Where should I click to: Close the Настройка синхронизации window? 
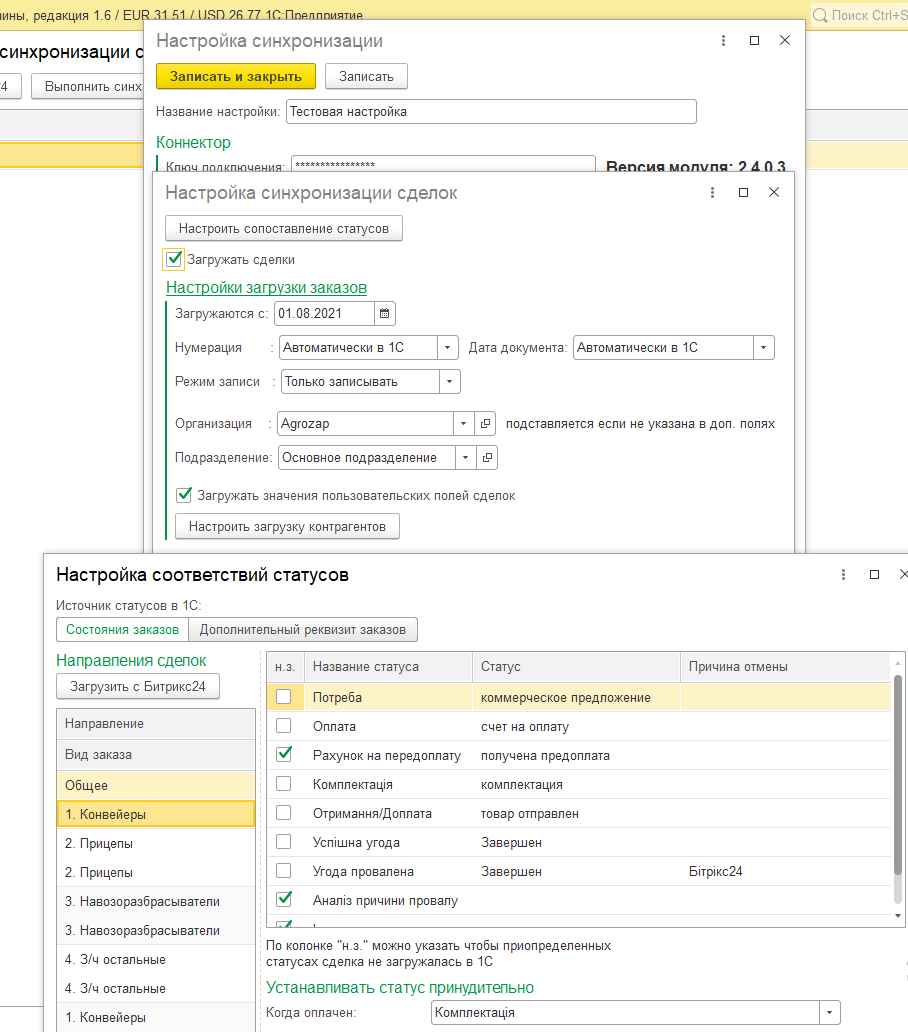785,41
